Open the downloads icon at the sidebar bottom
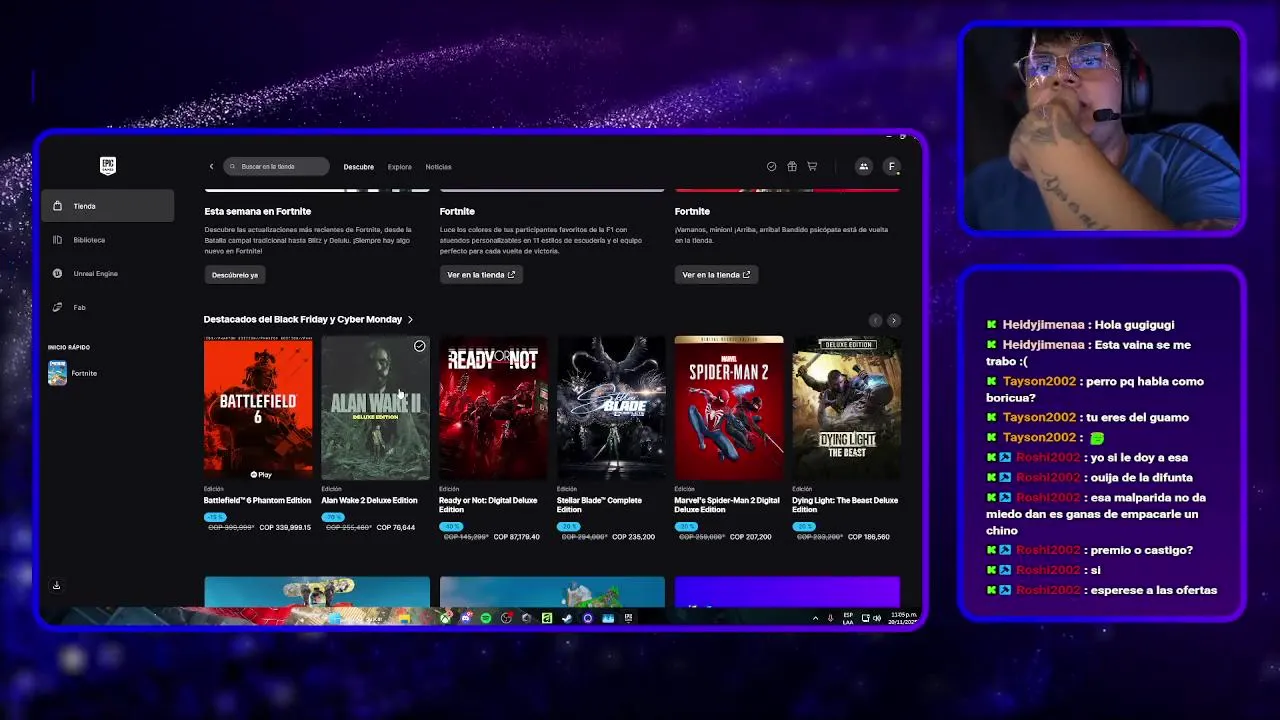Screen dimensions: 1280x720 click(x=56, y=585)
